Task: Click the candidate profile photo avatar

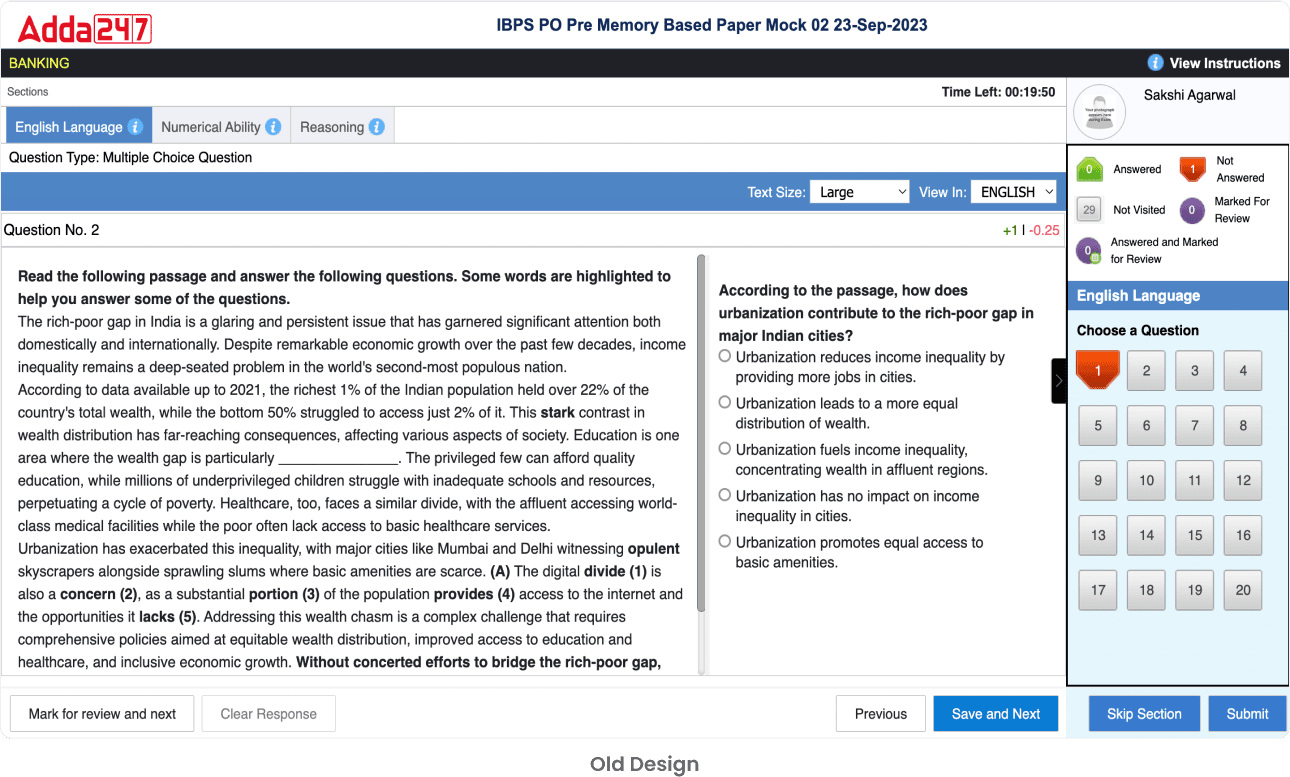Action: pos(1099,112)
